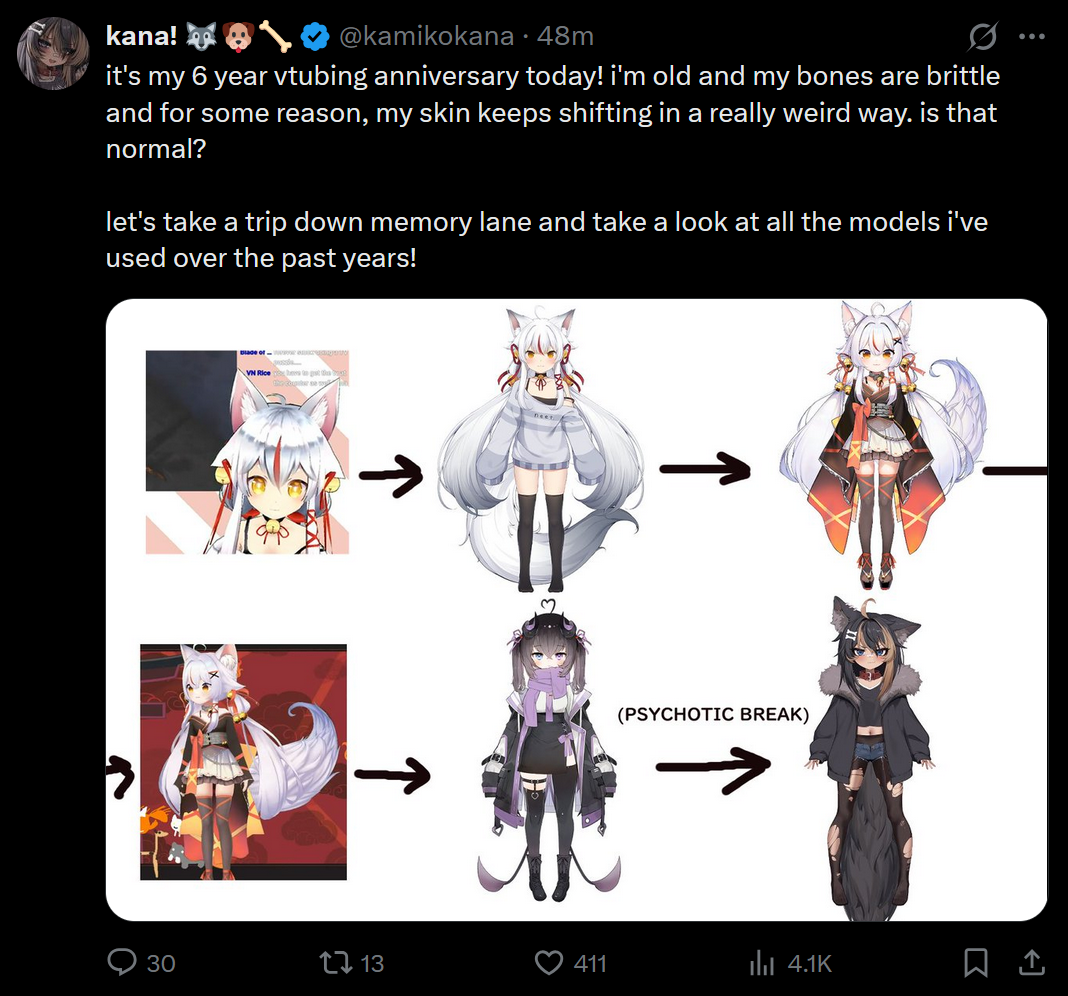This screenshot has height=996, width=1068.
Task: Click the Grok explain icon
Action: 983,36
